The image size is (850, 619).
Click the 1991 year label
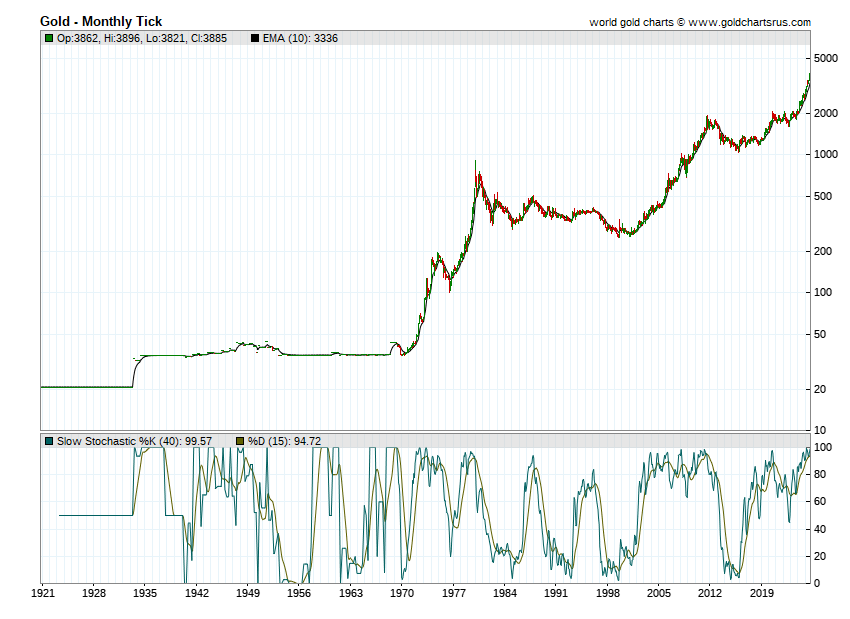click(x=556, y=593)
